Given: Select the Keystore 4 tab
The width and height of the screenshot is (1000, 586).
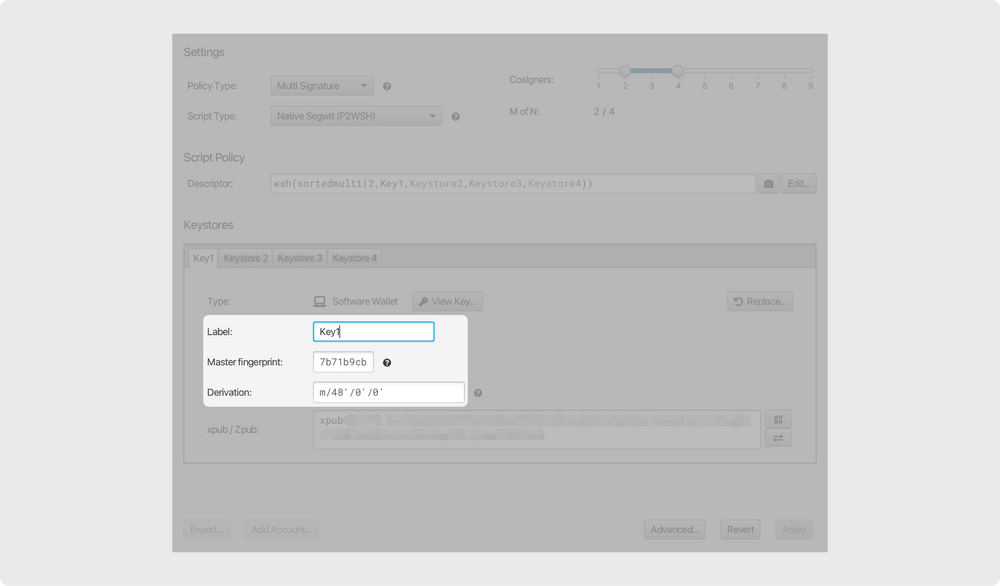Looking at the screenshot, I should [354, 257].
